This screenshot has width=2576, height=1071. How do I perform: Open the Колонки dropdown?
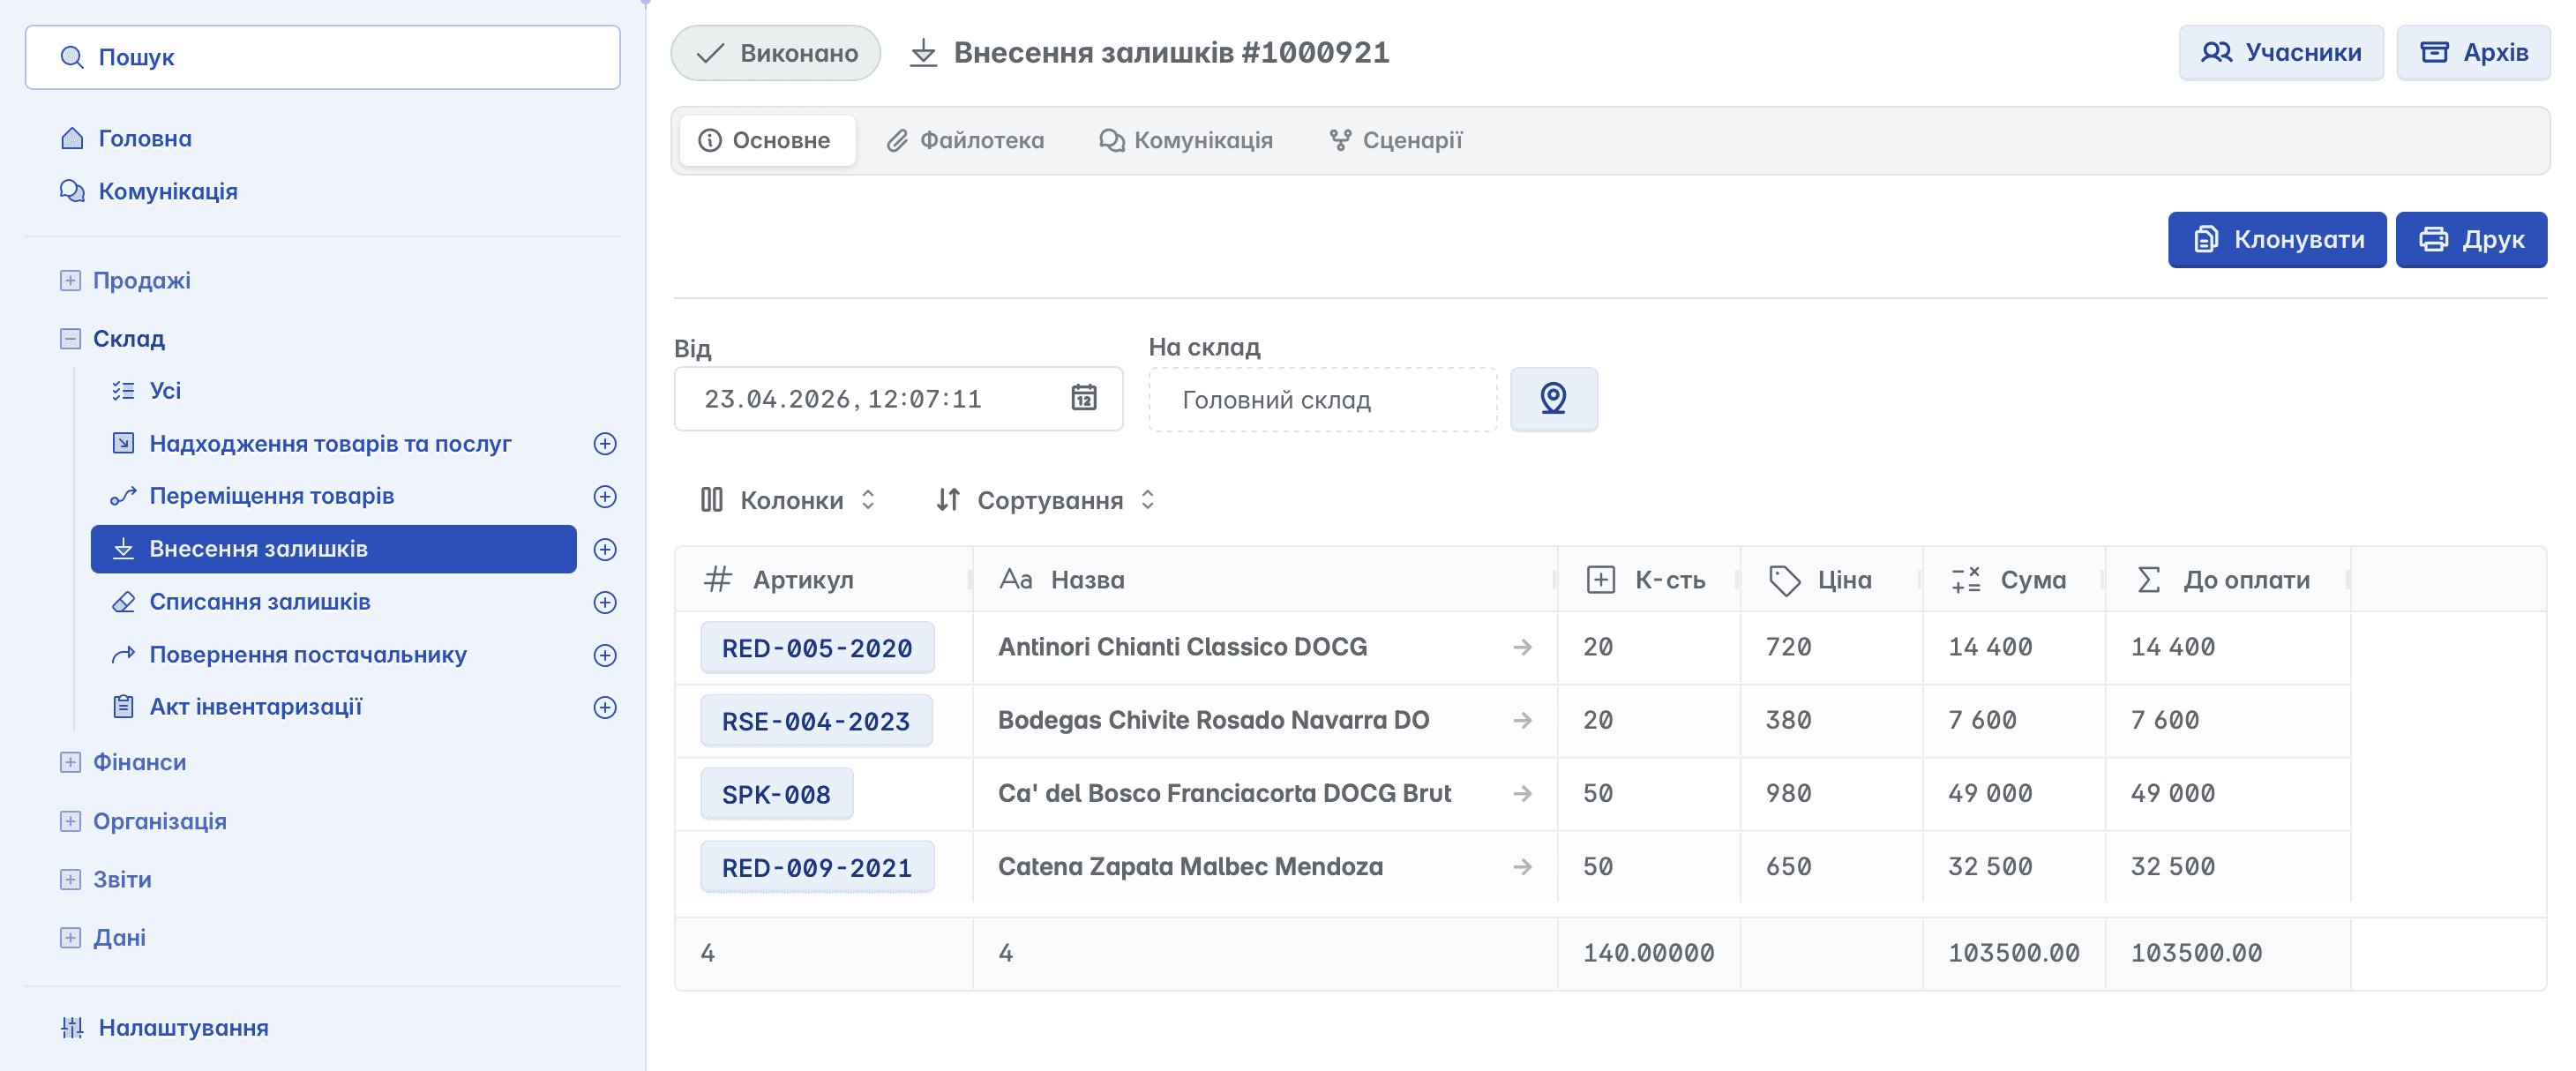[x=789, y=499]
